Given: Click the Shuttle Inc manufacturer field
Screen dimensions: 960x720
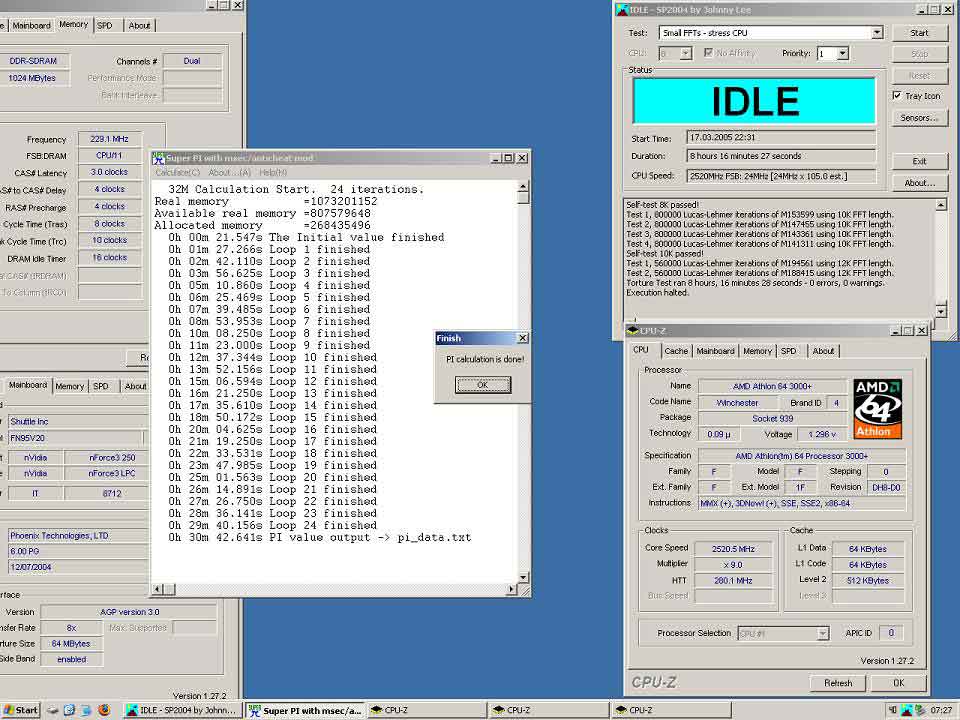Looking at the screenshot, I should click(x=78, y=421).
